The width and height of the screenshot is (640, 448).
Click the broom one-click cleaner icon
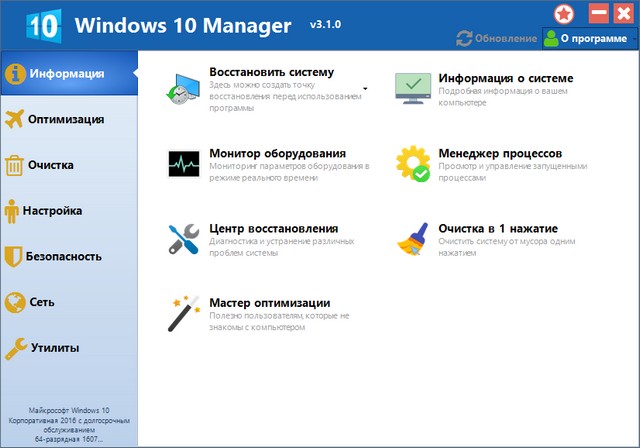coord(413,239)
